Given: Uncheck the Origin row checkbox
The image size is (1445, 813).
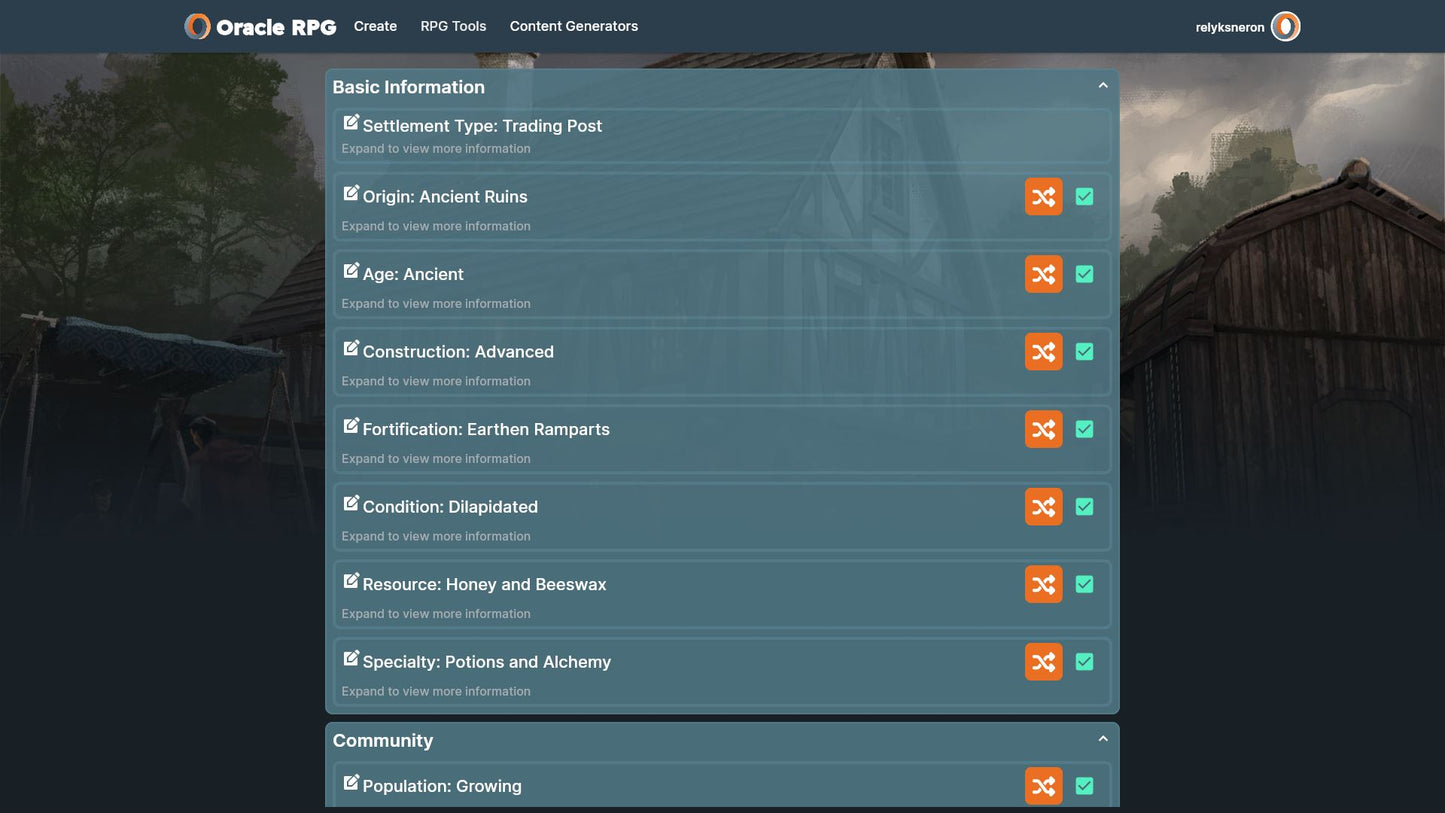Looking at the screenshot, I should pos(1084,197).
